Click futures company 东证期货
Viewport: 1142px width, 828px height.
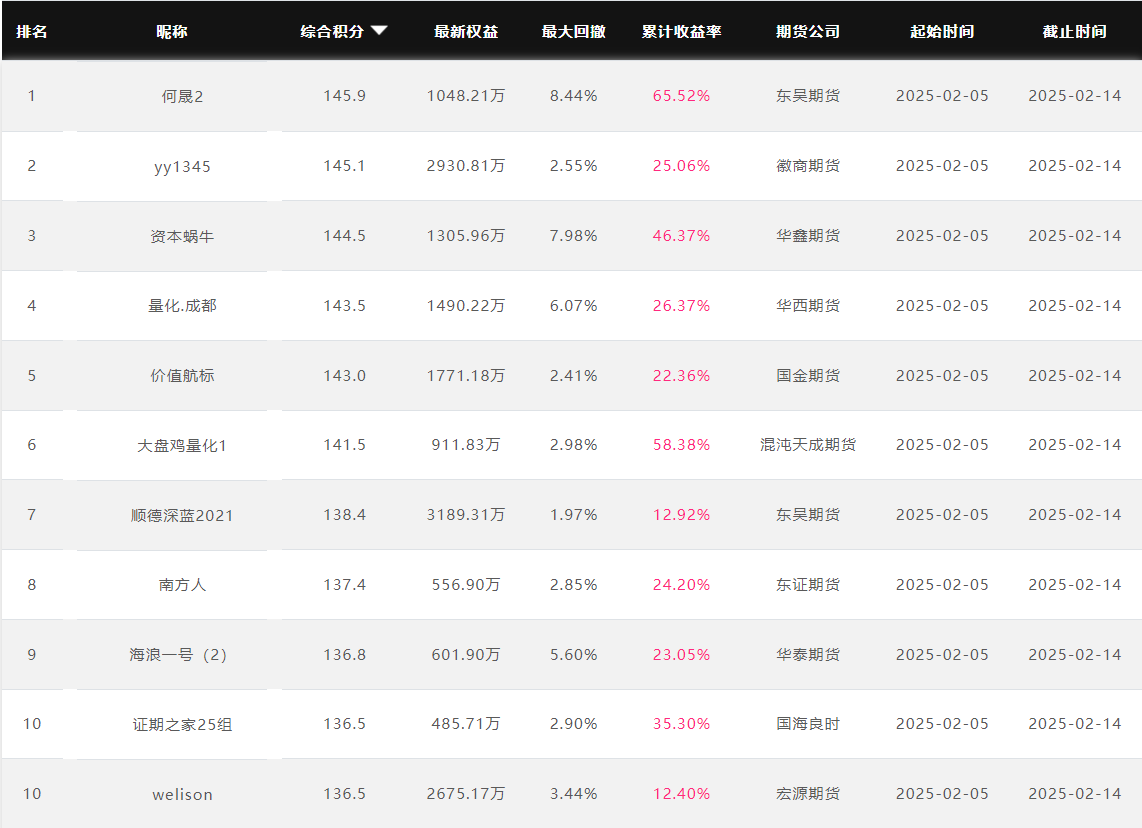[808, 584]
